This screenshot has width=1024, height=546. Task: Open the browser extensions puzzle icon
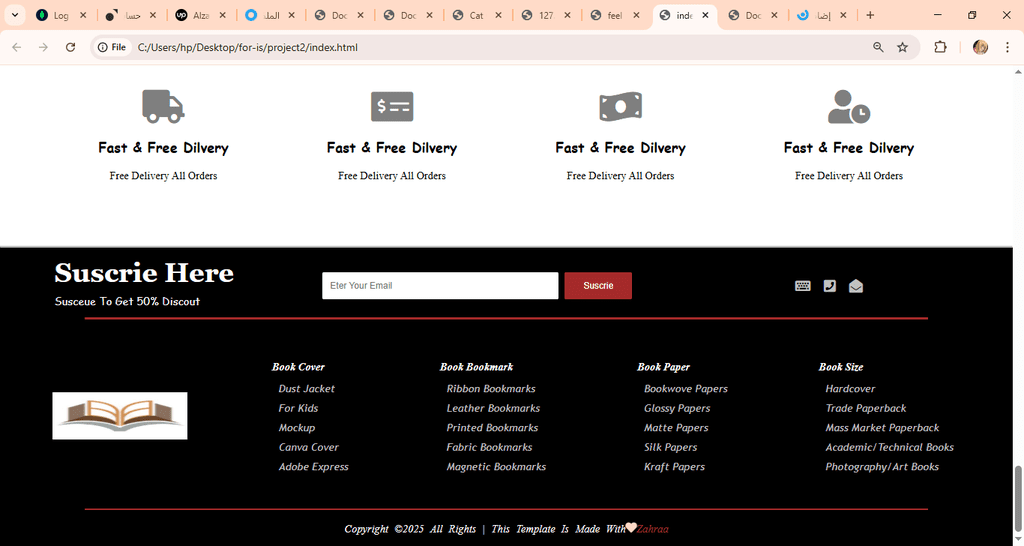pos(940,47)
